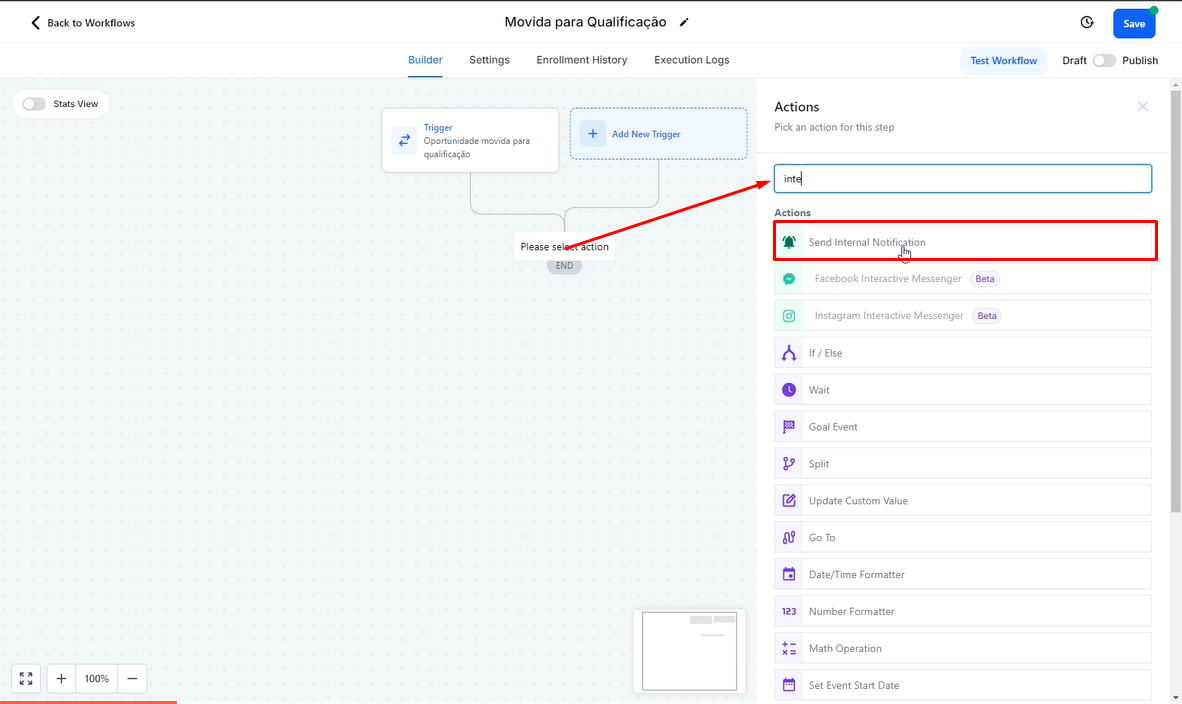The width and height of the screenshot is (1182, 704).
Task: Open version history clock icon
Action: click(x=1087, y=22)
